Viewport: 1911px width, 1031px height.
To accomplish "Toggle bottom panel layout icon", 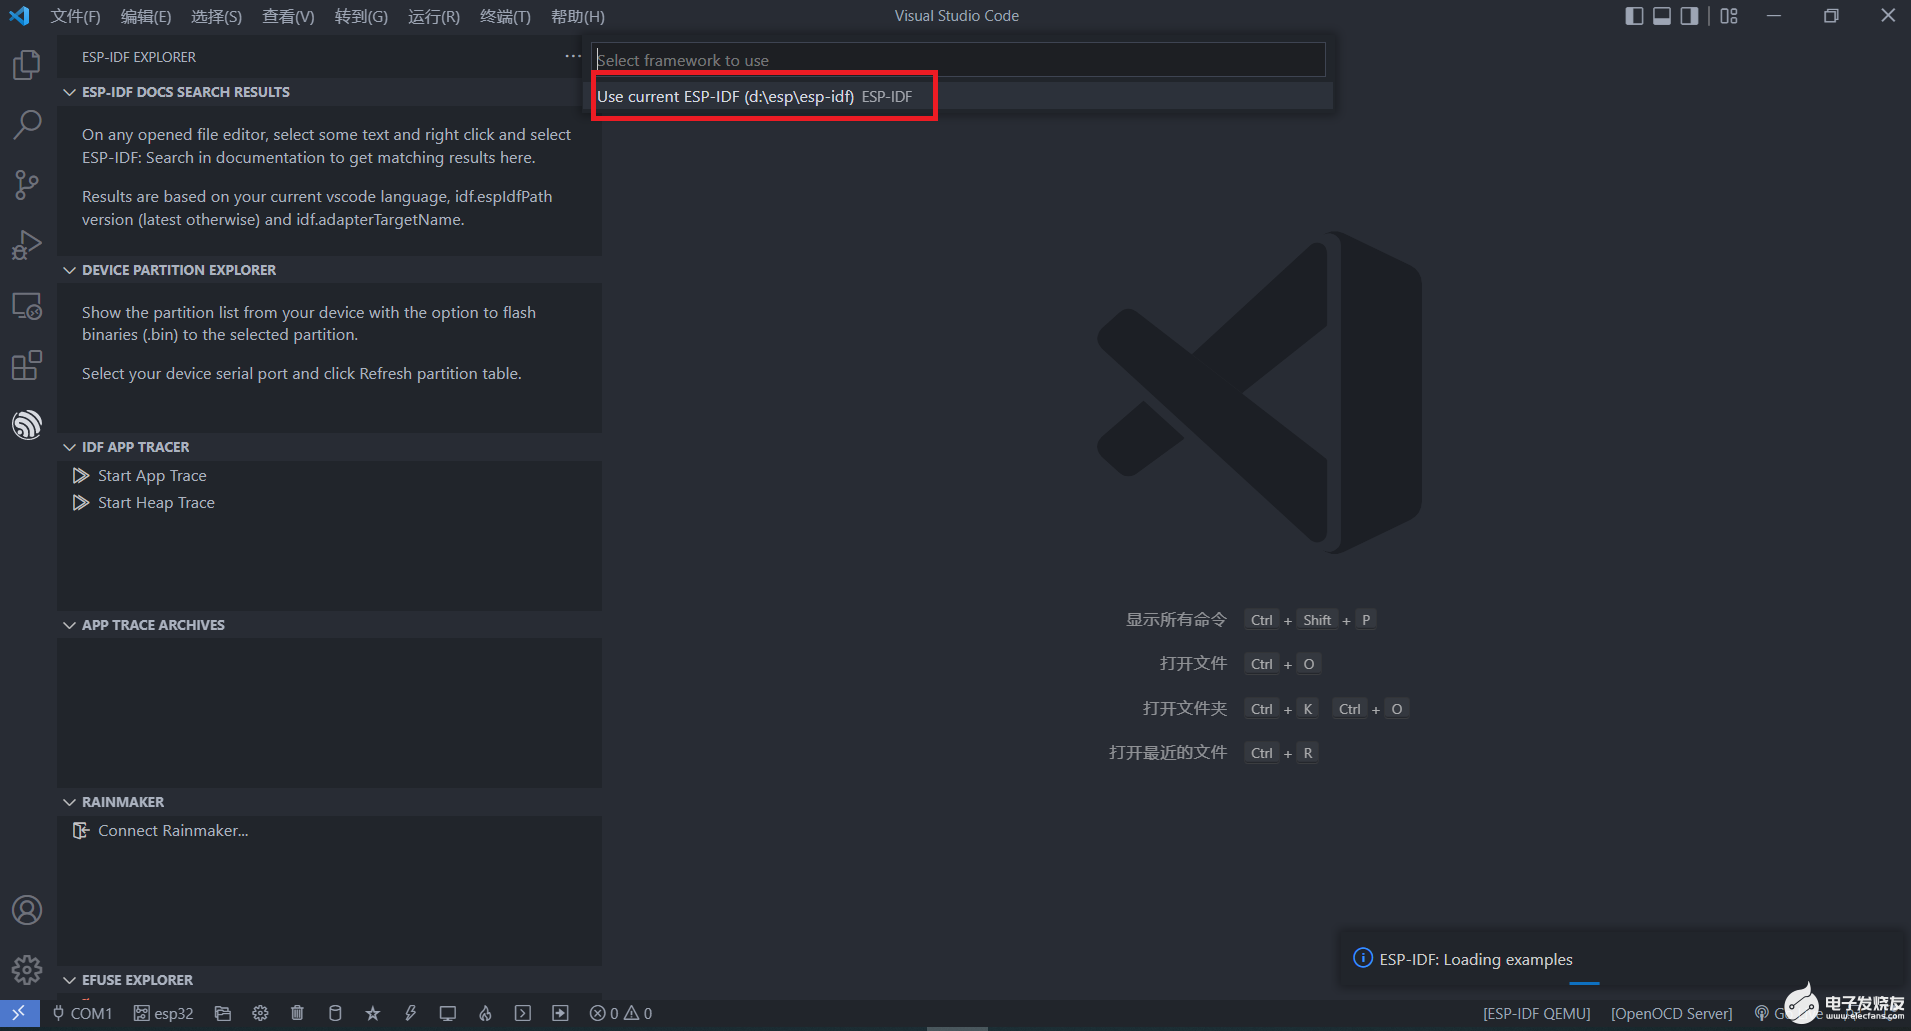I will coord(1662,16).
